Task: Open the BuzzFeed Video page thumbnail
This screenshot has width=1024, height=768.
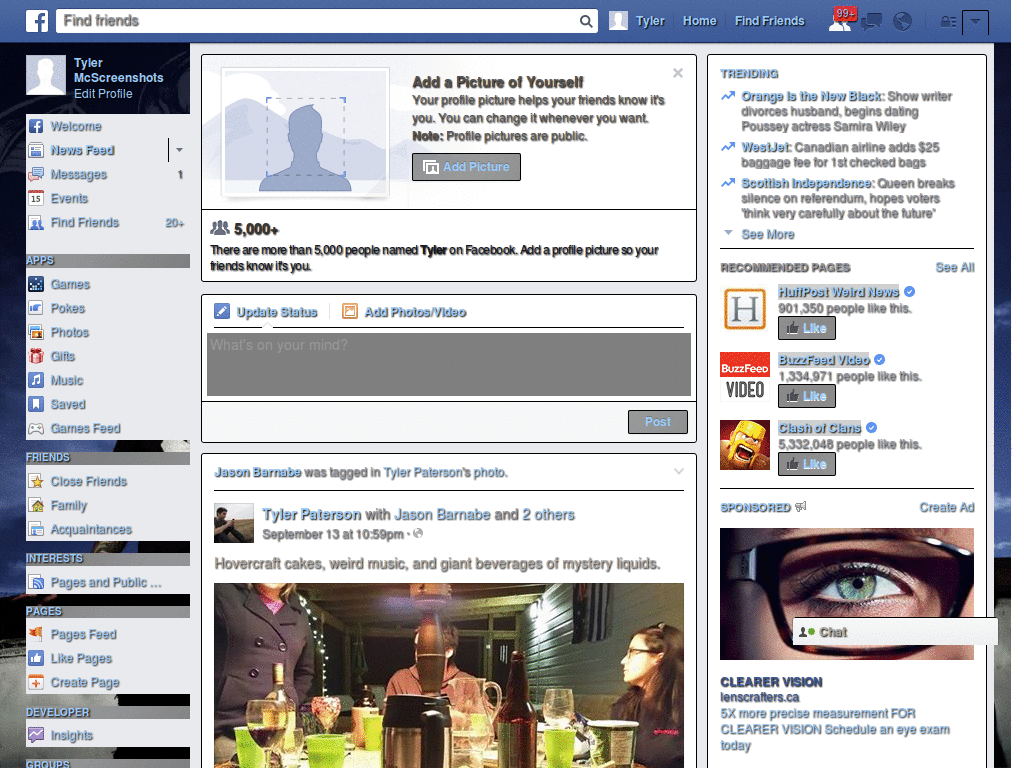Action: [x=745, y=377]
